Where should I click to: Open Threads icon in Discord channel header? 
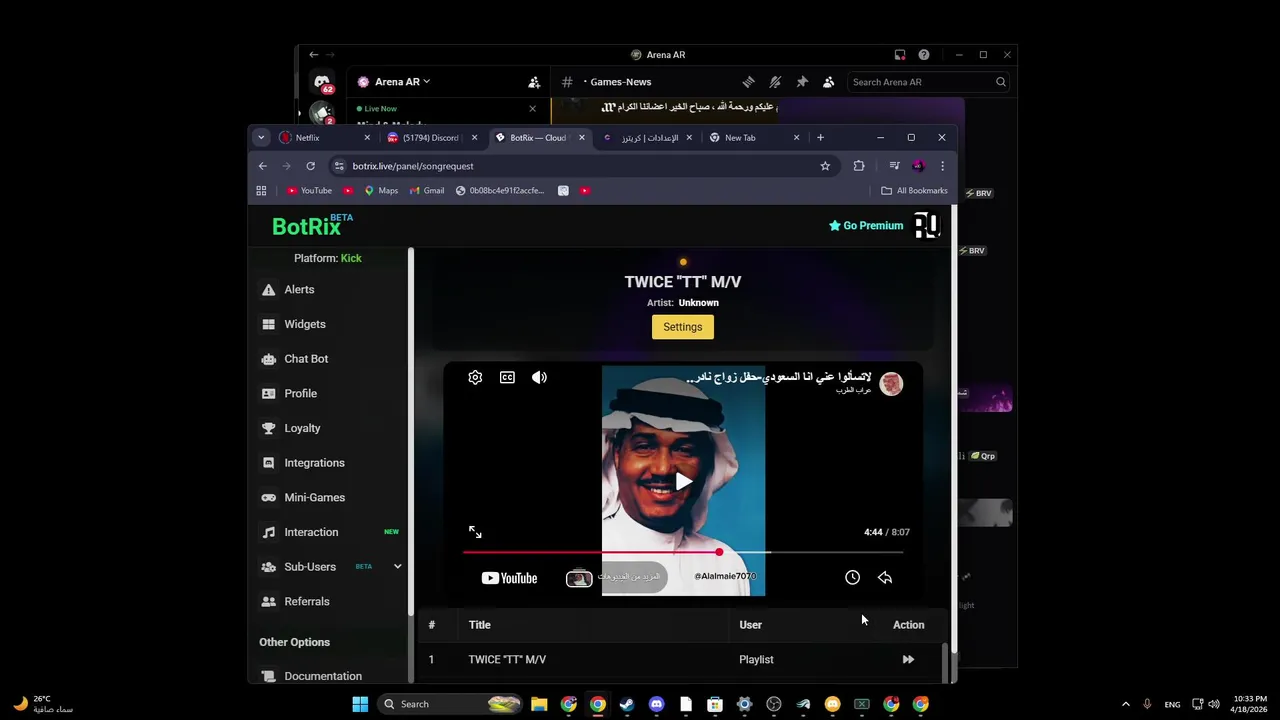(x=748, y=82)
